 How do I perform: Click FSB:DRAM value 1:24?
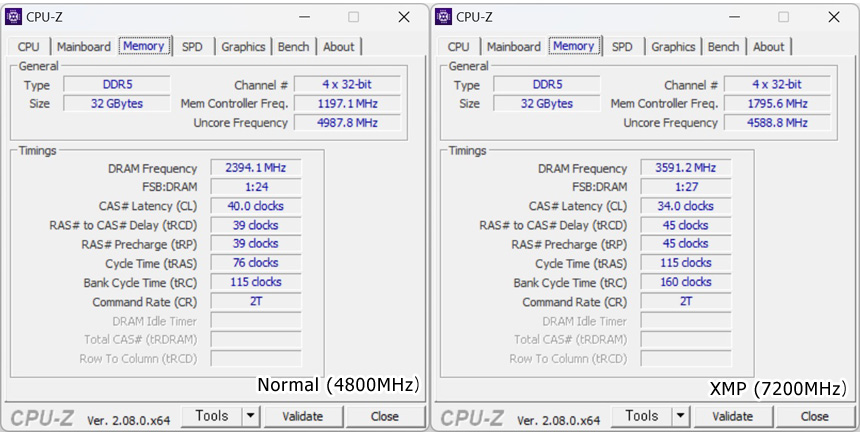point(256,187)
